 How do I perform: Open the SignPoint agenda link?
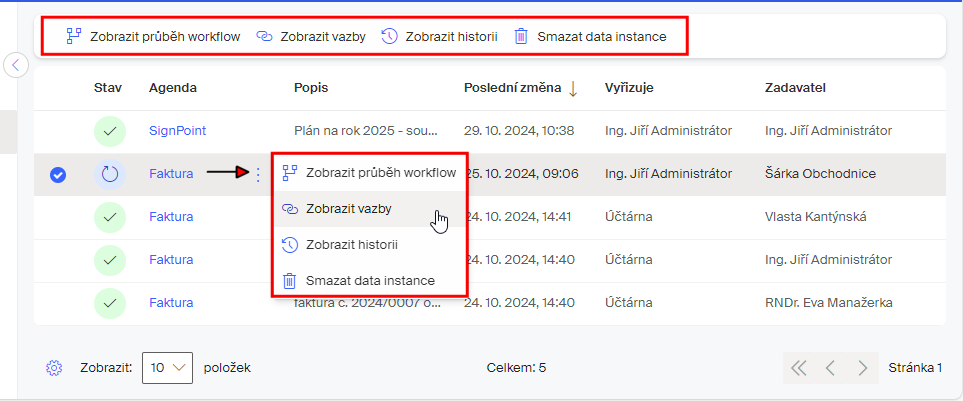177,131
